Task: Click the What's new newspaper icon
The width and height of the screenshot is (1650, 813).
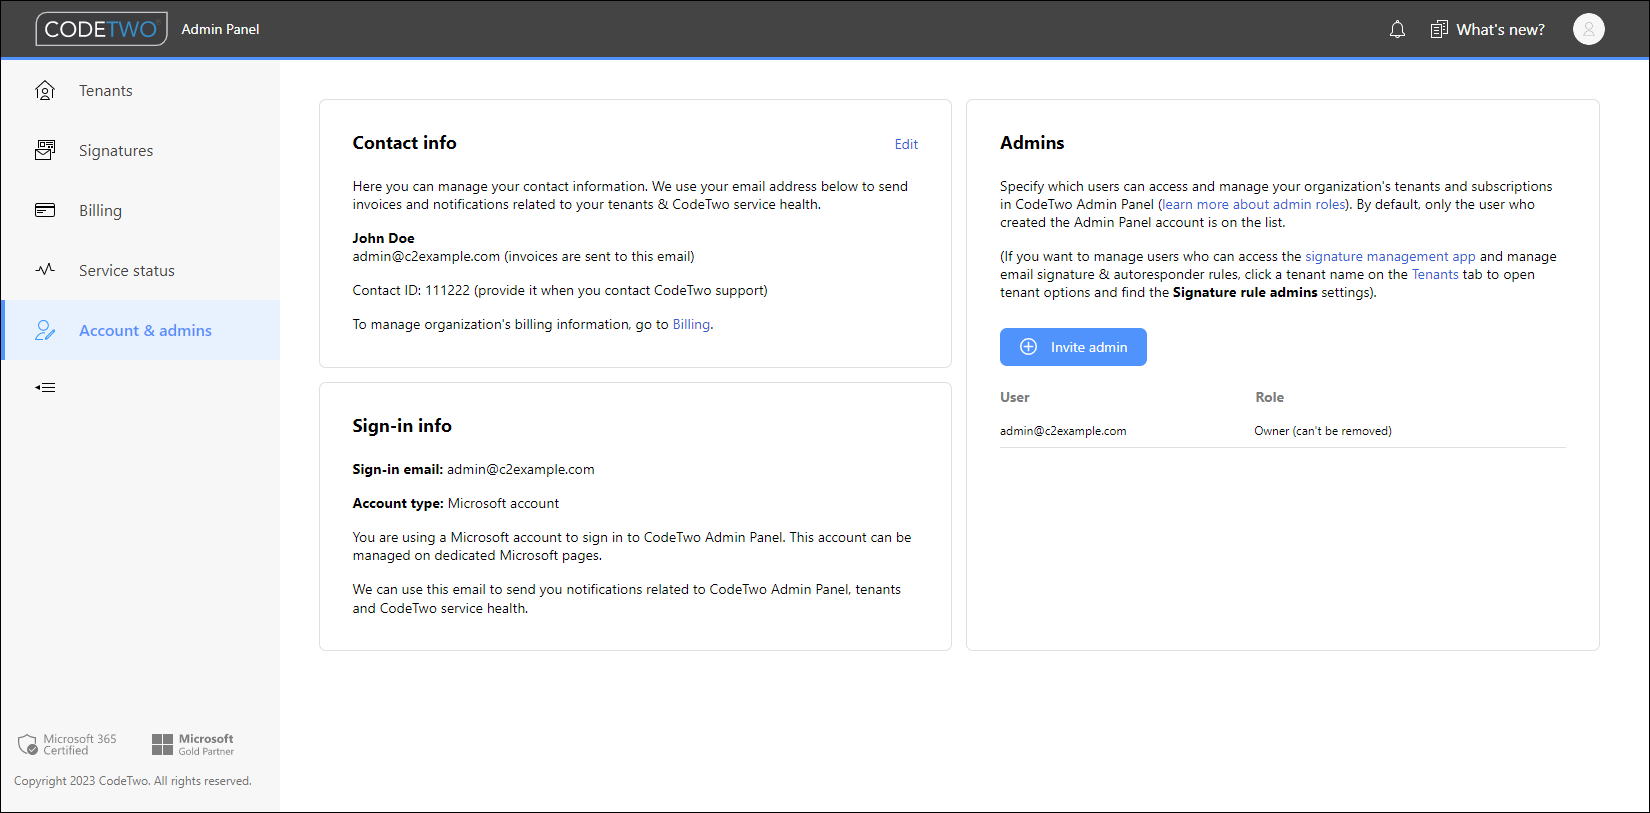Action: [x=1439, y=29]
